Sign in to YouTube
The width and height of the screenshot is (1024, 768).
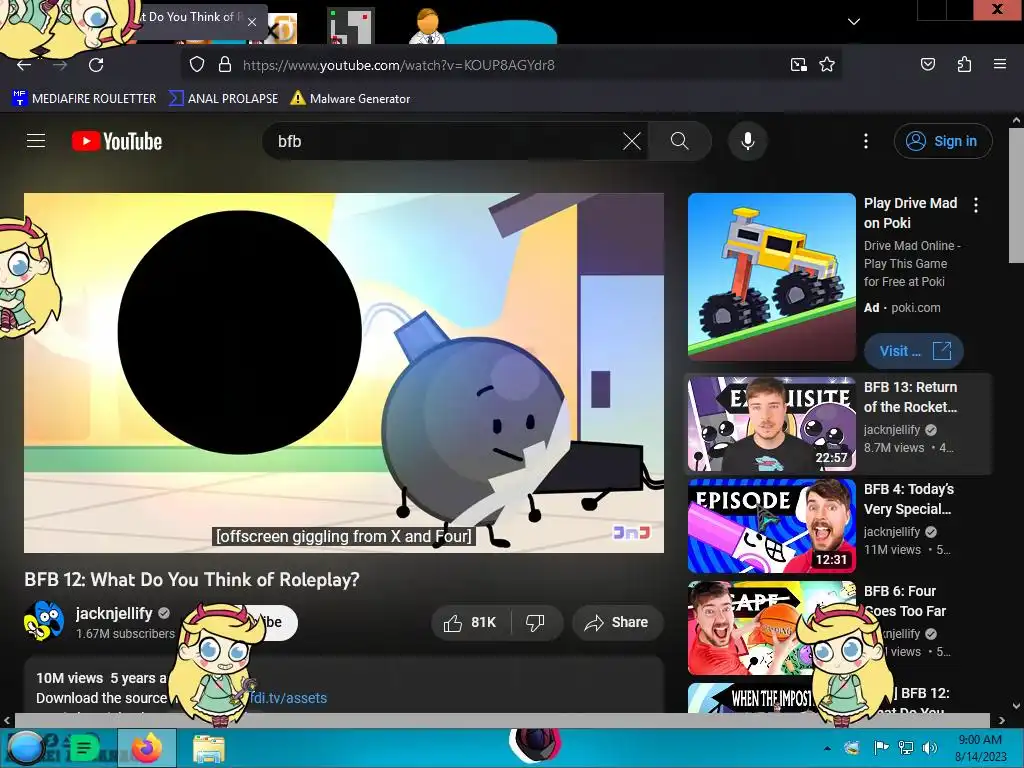click(943, 141)
